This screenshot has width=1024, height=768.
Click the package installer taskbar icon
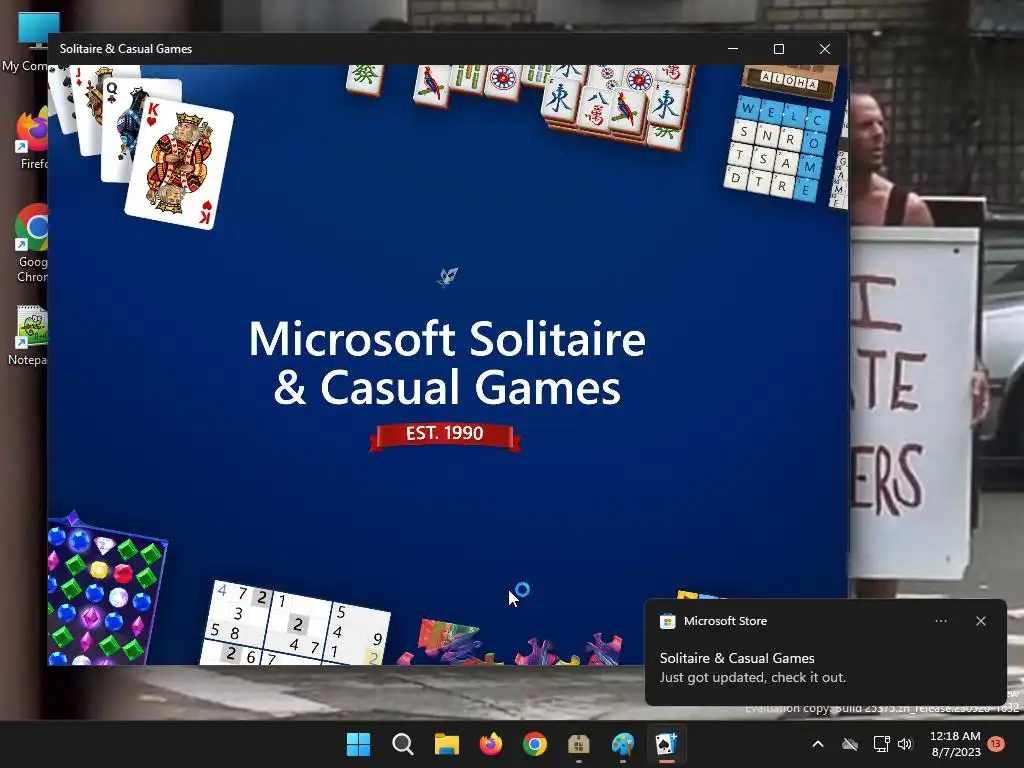(x=579, y=744)
